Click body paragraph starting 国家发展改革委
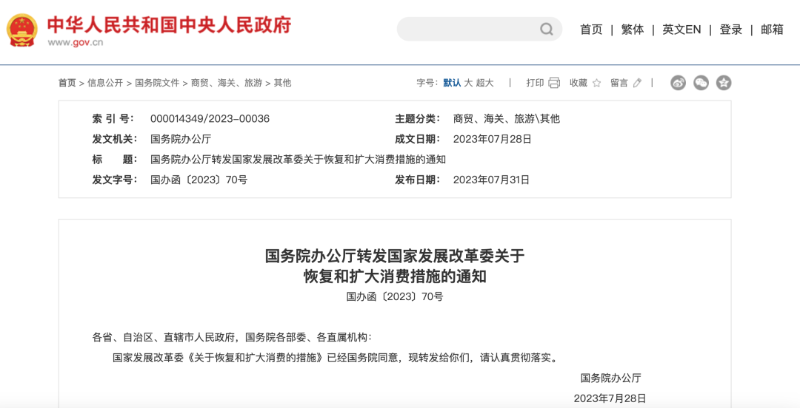Screen dimensions: 800x408 [x=336, y=358]
